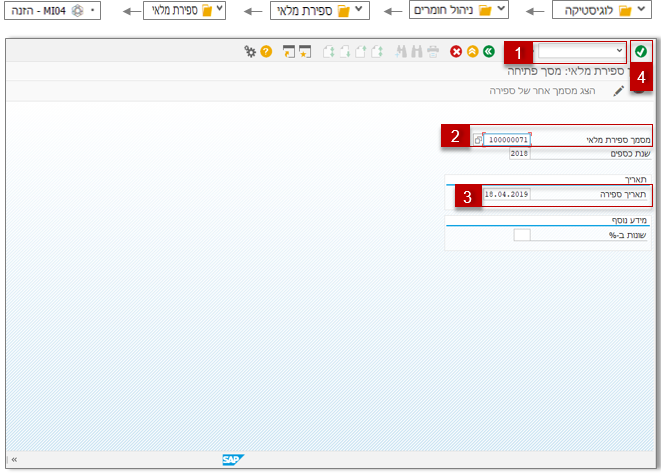Click the green Back arrows icon
This screenshot has width=661, height=474.
(489, 51)
